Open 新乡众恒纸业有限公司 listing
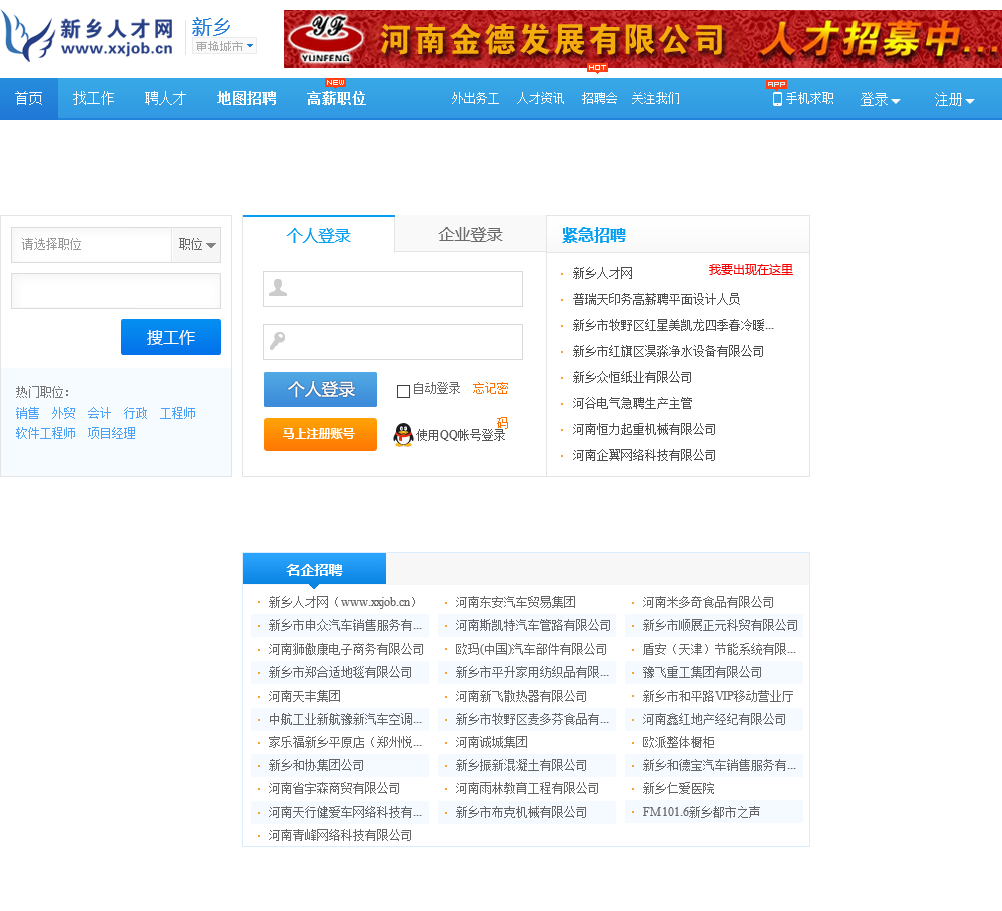Image resolution: width=1002 pixels, height=911 pixels. [632, 378]
